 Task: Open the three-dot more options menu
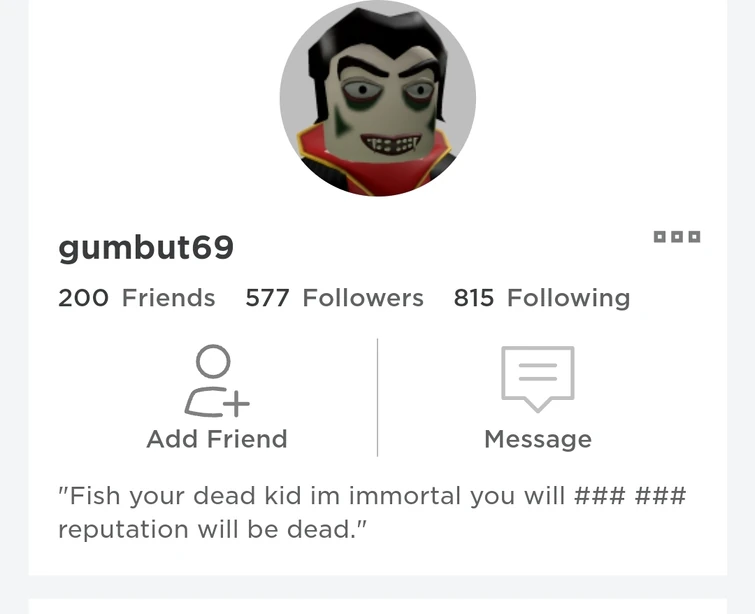tap(677, 236)
